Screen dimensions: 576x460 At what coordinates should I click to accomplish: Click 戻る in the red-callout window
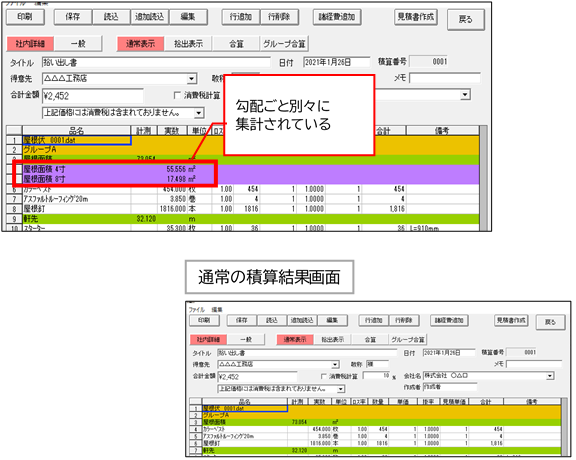tap(466, 19)
